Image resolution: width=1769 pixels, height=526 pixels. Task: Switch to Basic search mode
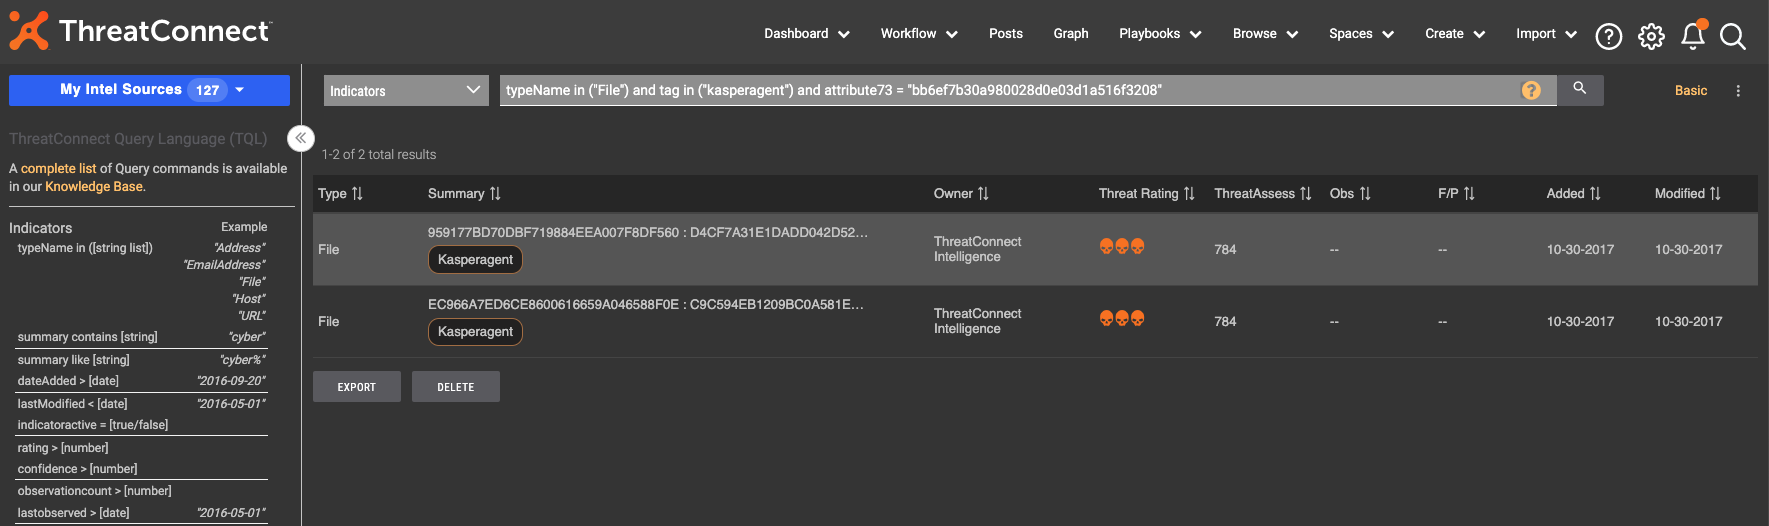pos(1691,90)
